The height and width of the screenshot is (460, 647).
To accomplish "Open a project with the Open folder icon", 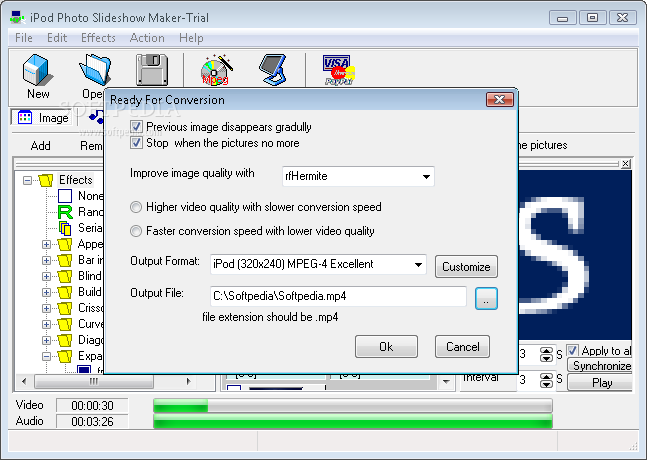I will click(x=95, y=69).
